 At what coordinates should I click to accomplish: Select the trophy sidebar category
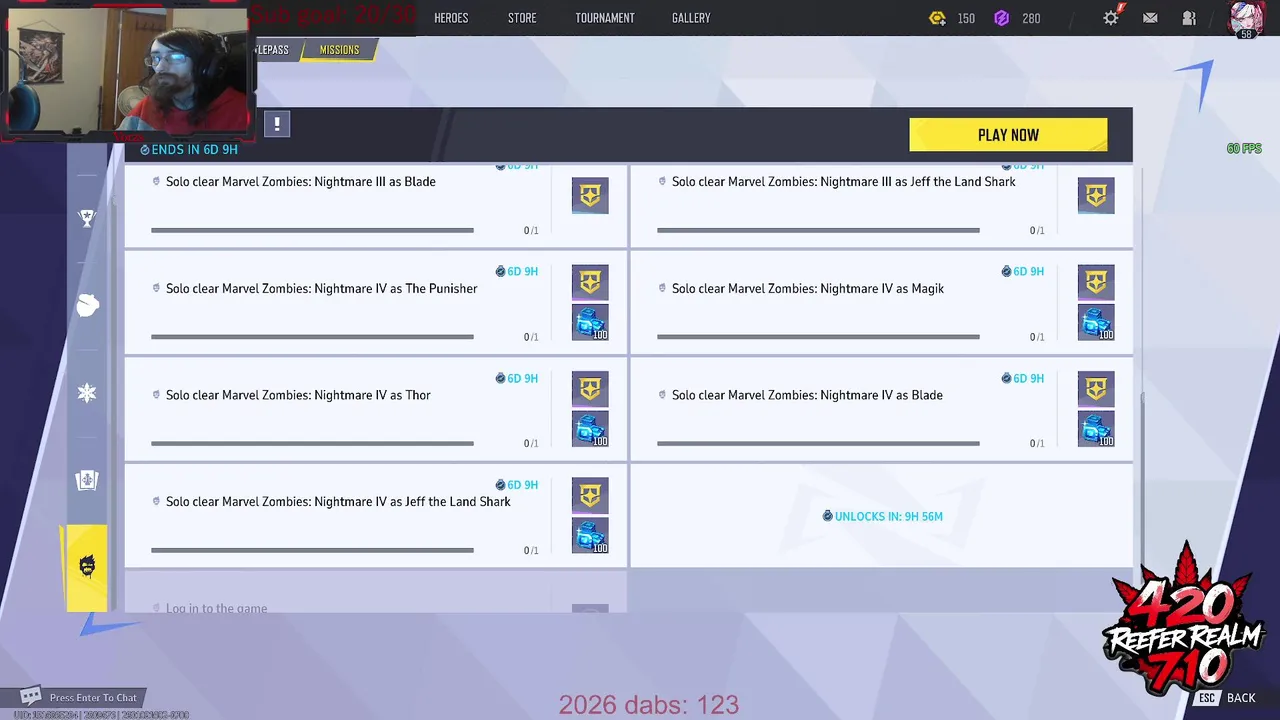pyautogui.click(x=87, y=218)
